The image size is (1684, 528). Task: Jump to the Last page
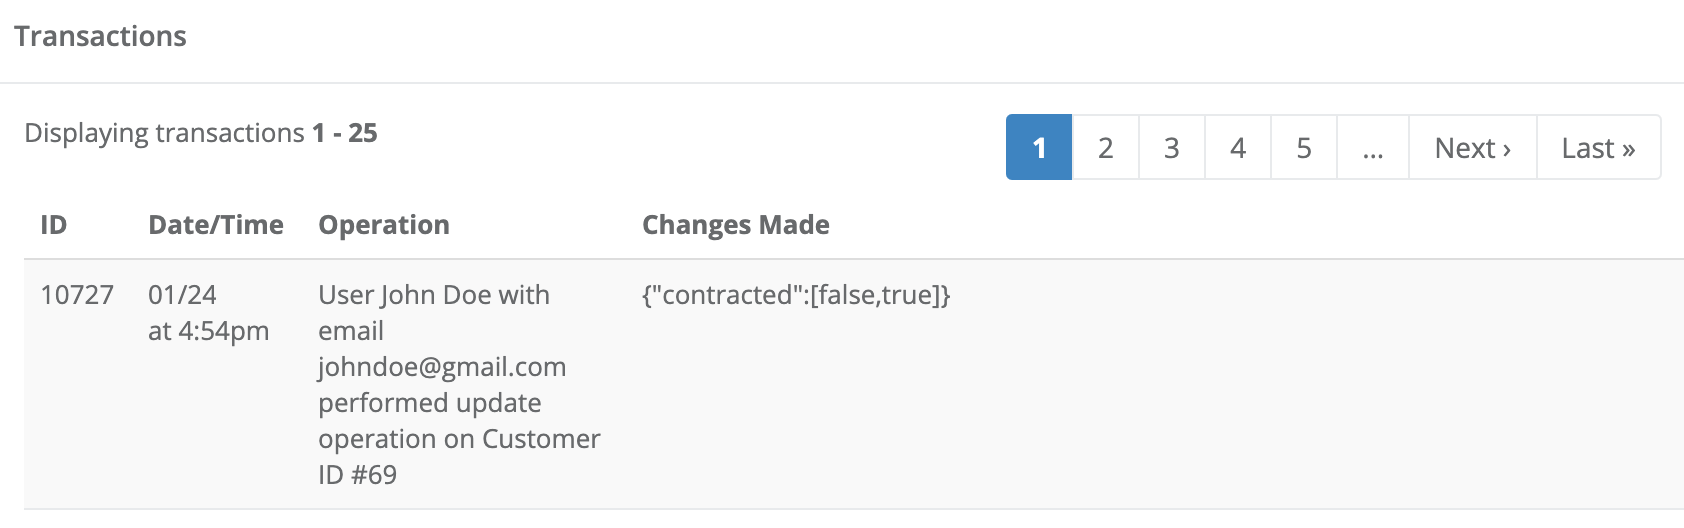pos(1598,148)
